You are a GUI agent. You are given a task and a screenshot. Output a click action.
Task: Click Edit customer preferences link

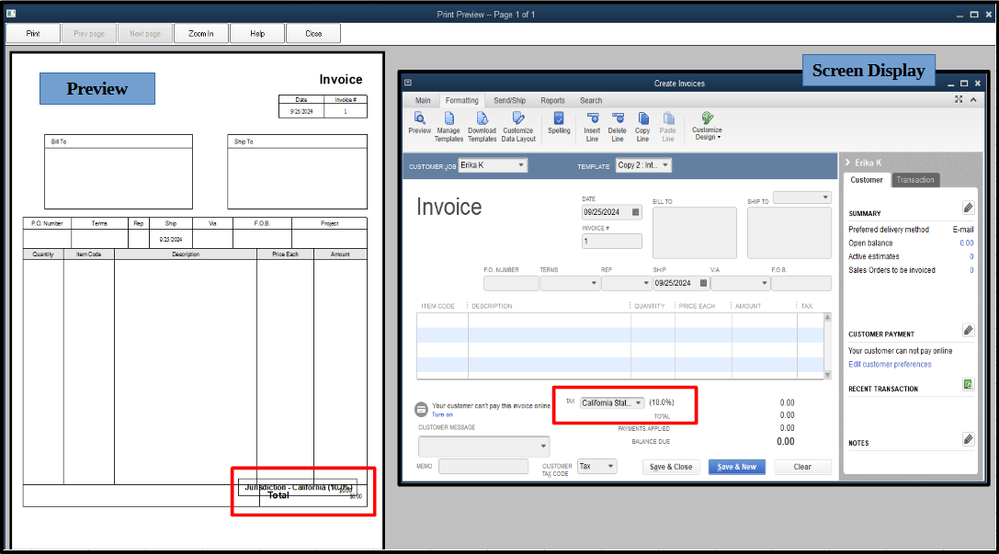pyautogui.click(x=889, y=364)
